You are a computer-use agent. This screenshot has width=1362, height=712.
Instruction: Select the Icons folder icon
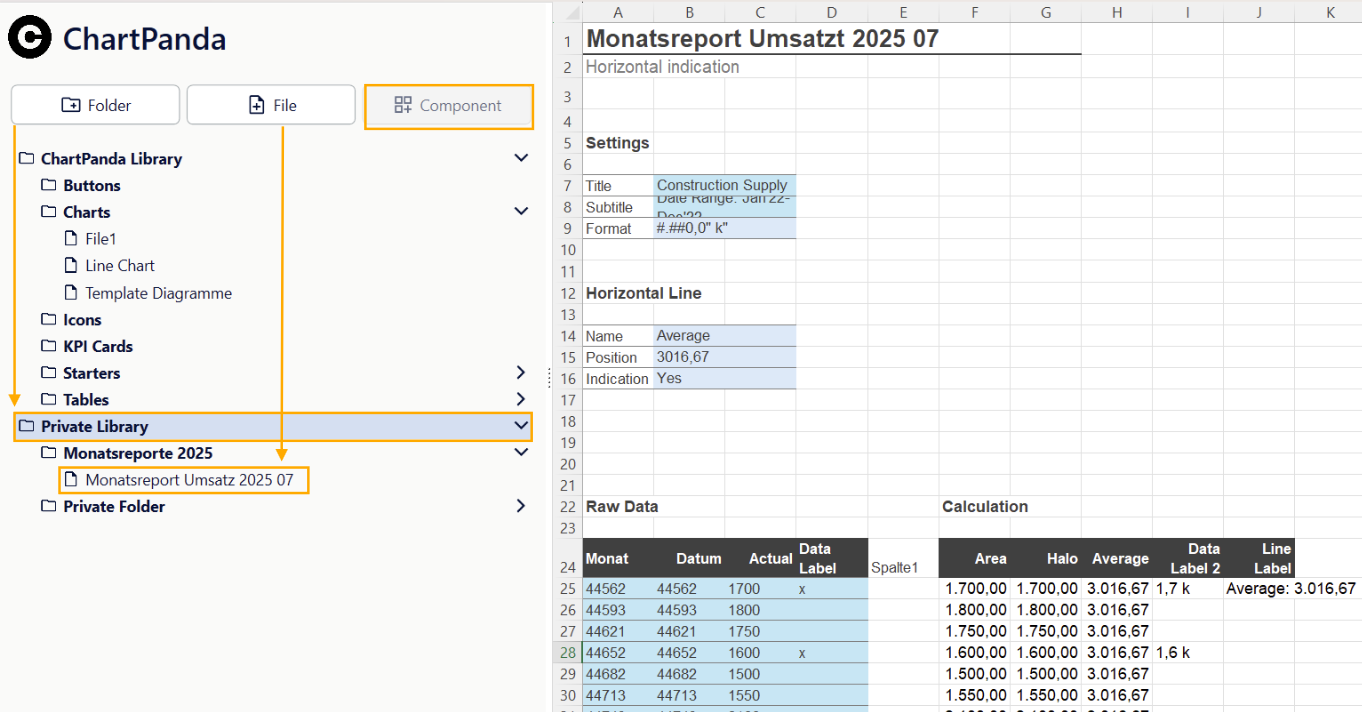pyautogui.click(x=48, y=320)
